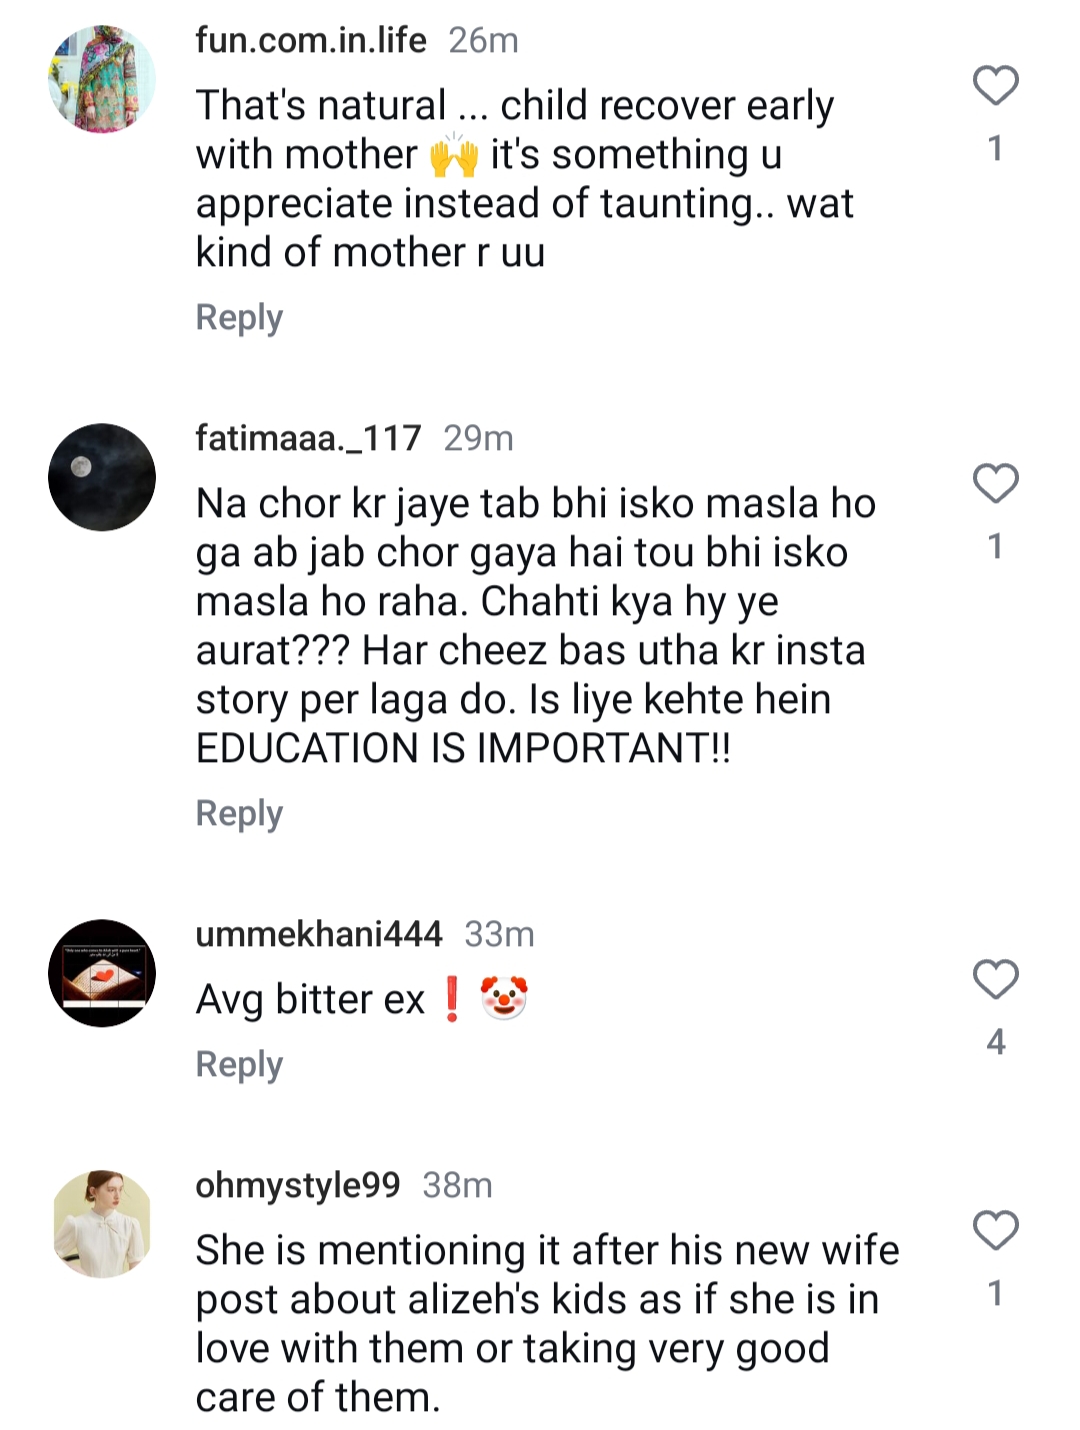Open fun.com.in.life's profile via username
This screenshot has height=1430, width=1080.
[310, 40]
